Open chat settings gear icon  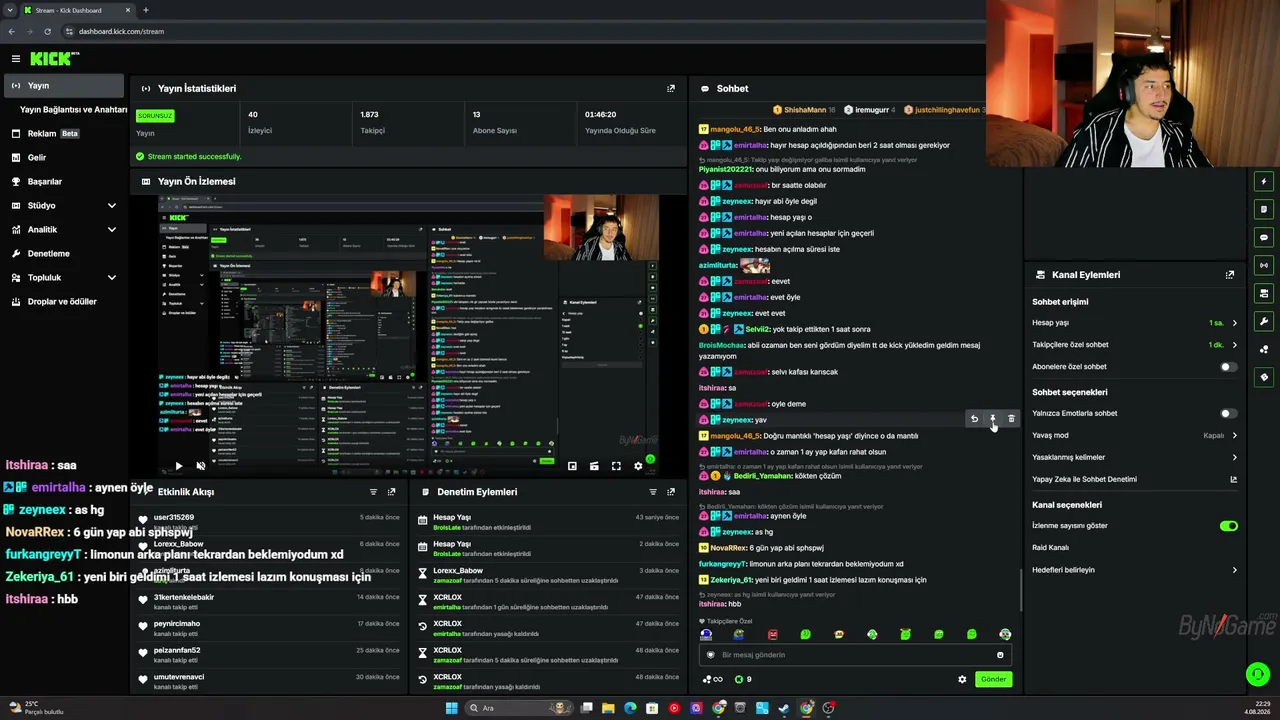962,679
